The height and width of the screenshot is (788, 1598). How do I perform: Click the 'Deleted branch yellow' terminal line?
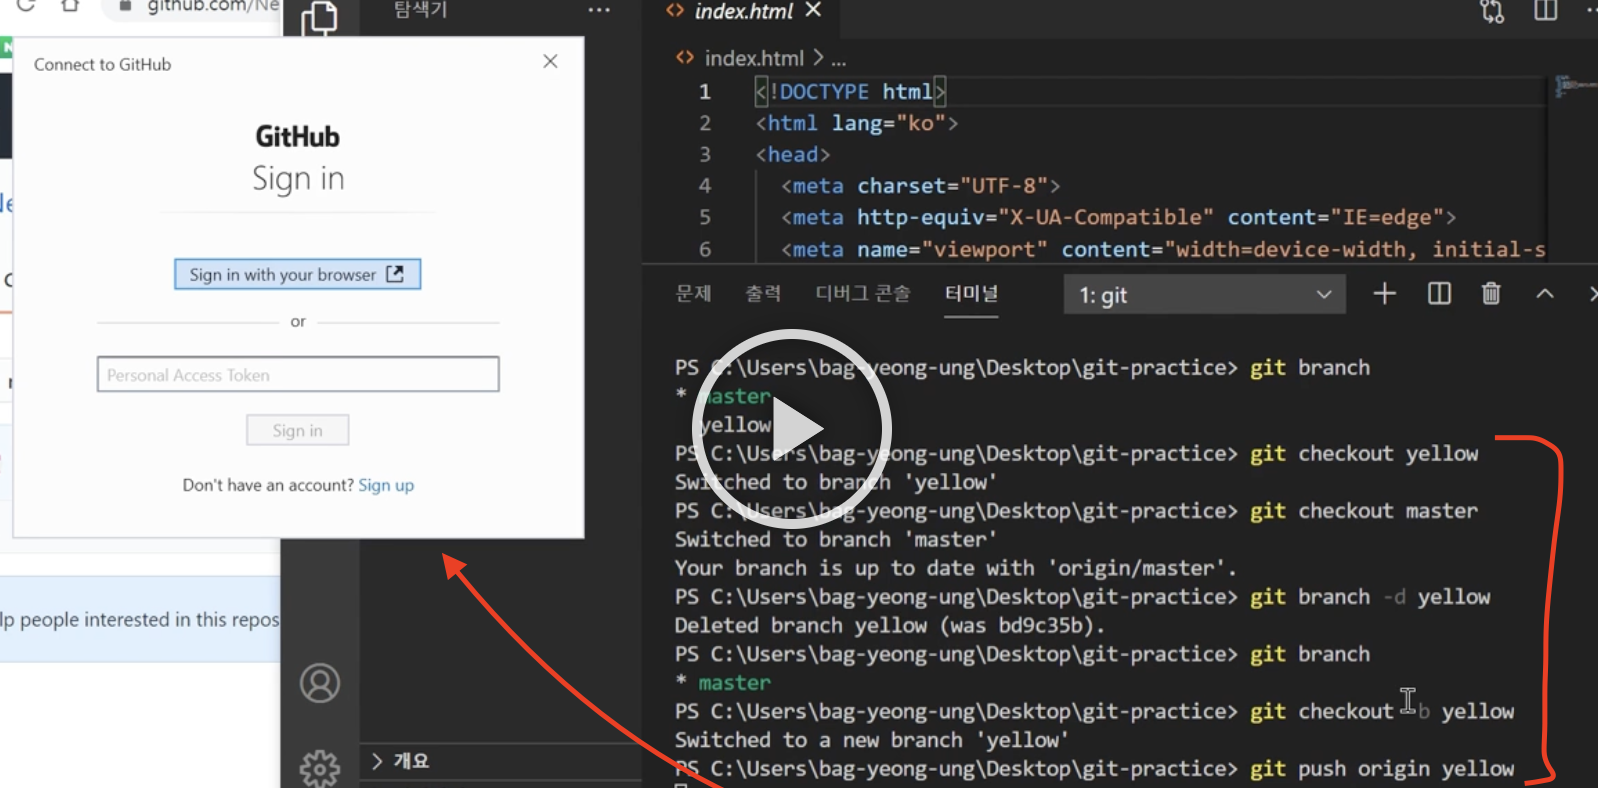point(889,626)
